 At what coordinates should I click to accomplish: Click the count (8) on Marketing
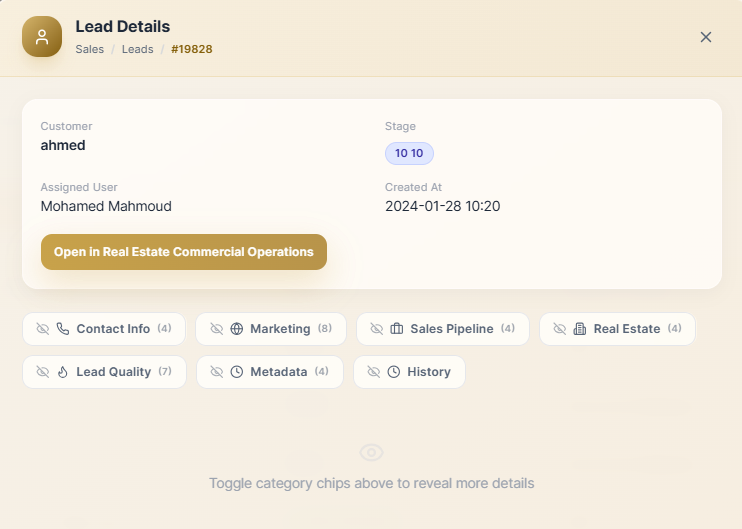[325, 328]
